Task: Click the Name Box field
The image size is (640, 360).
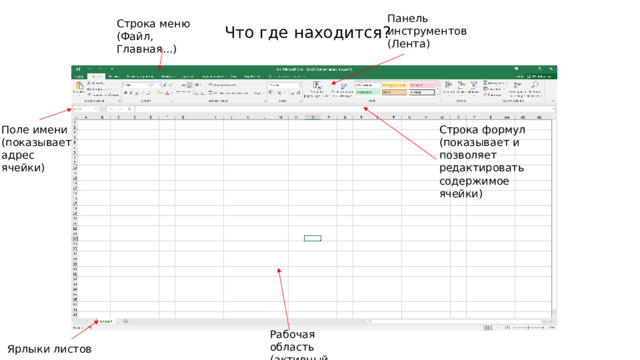Action: coord(86,109)
